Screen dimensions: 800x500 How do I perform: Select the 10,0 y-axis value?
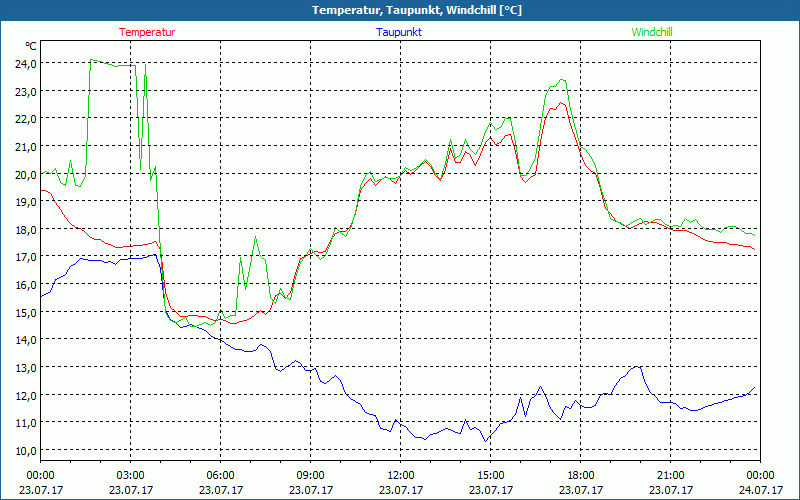pos(26,450)
